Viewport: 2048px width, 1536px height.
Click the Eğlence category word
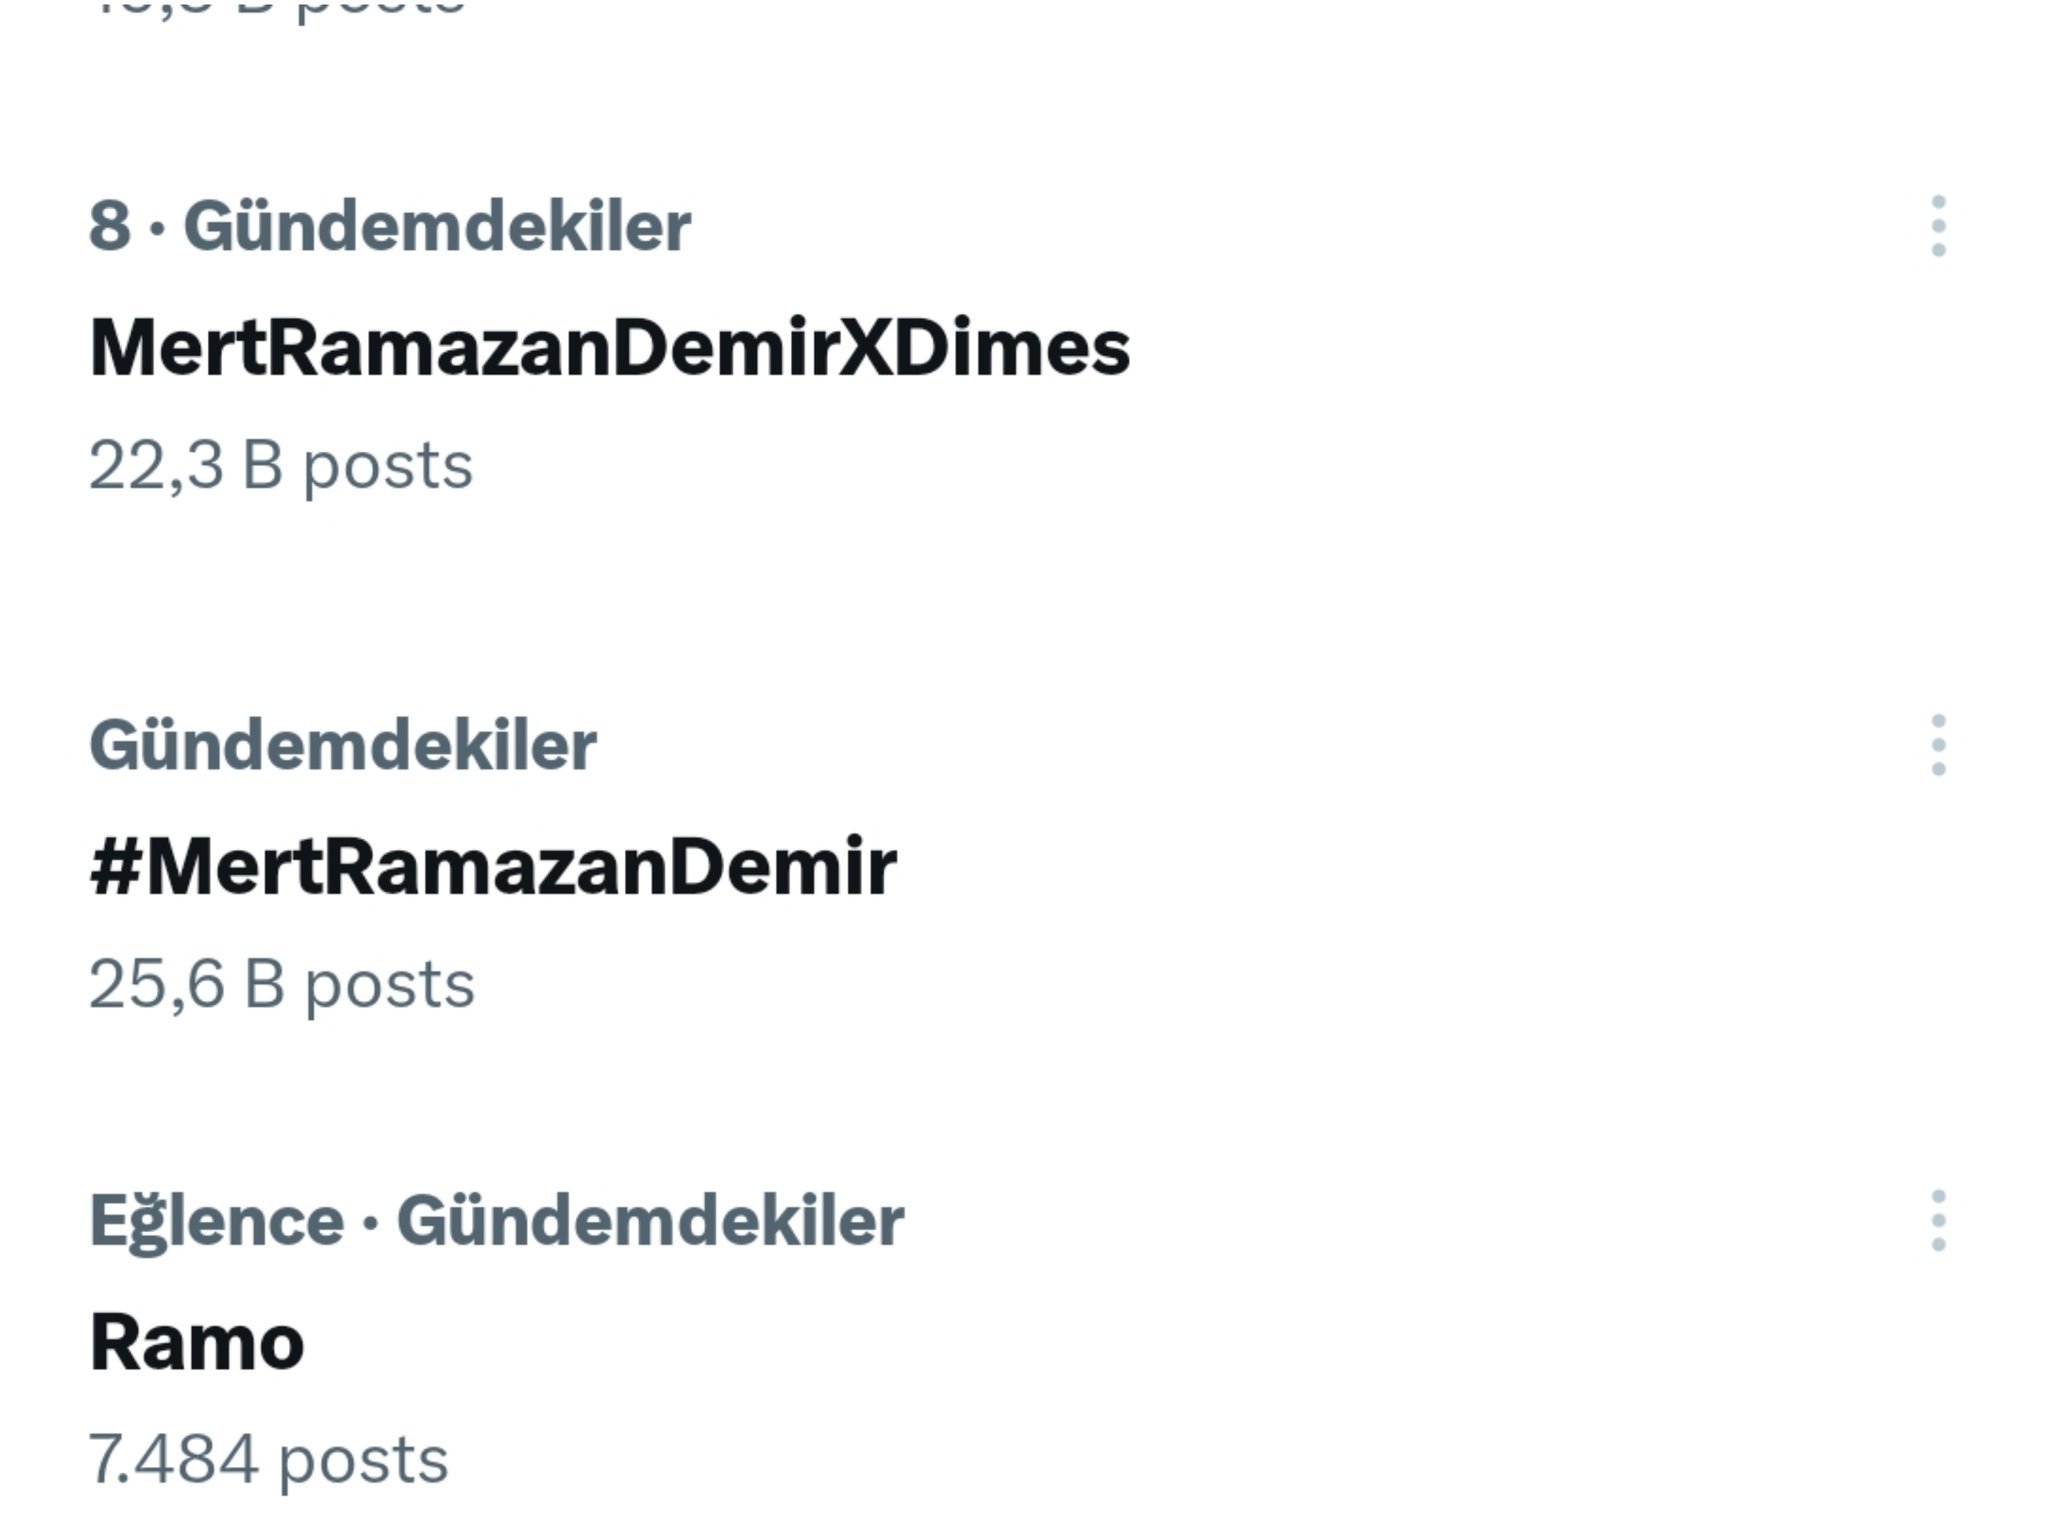[x=216, y=1221]
